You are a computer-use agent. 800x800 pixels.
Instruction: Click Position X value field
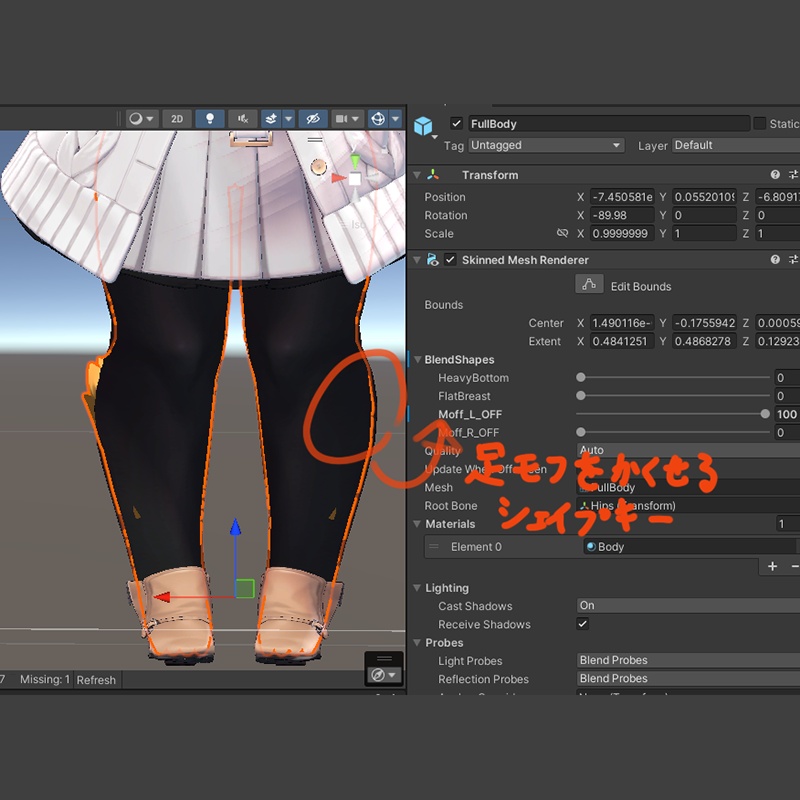click(622, 197)
